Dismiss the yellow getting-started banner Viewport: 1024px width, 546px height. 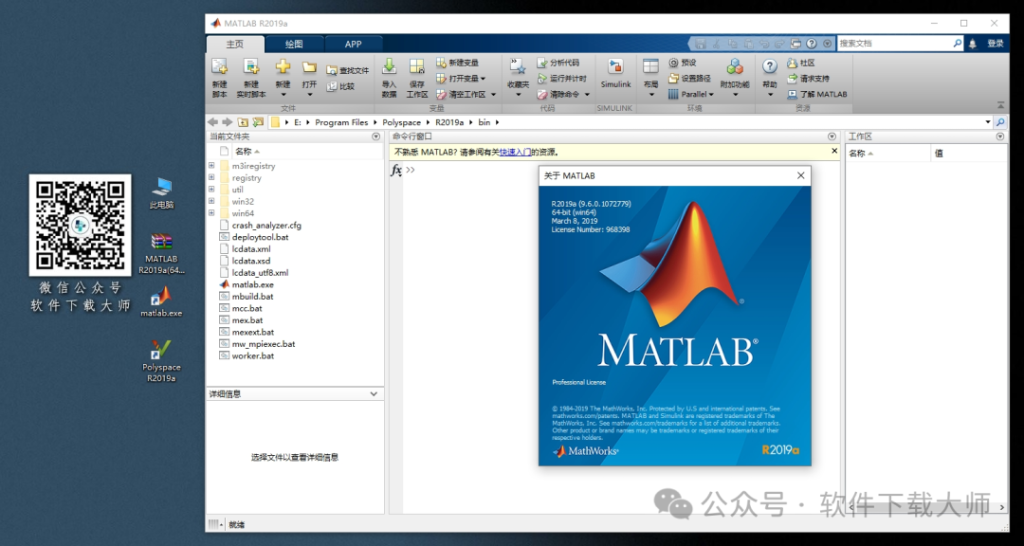(x=834, y=151)
